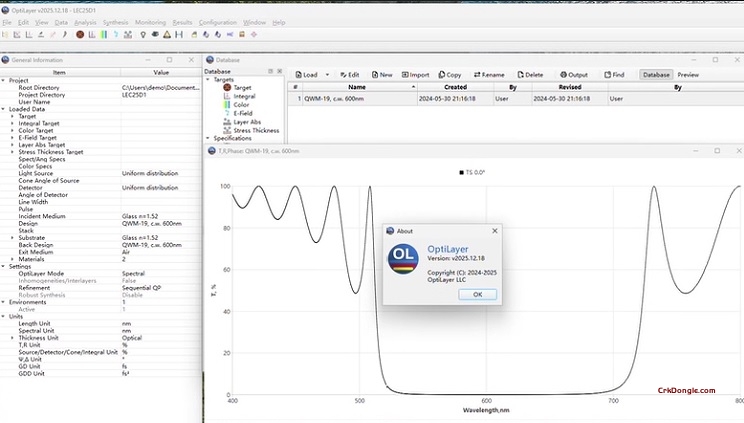Image resolution: width=744 pixels, height=423 pixels.
Task: Select E-Field in the Database tree
Action: coord(242,113)
